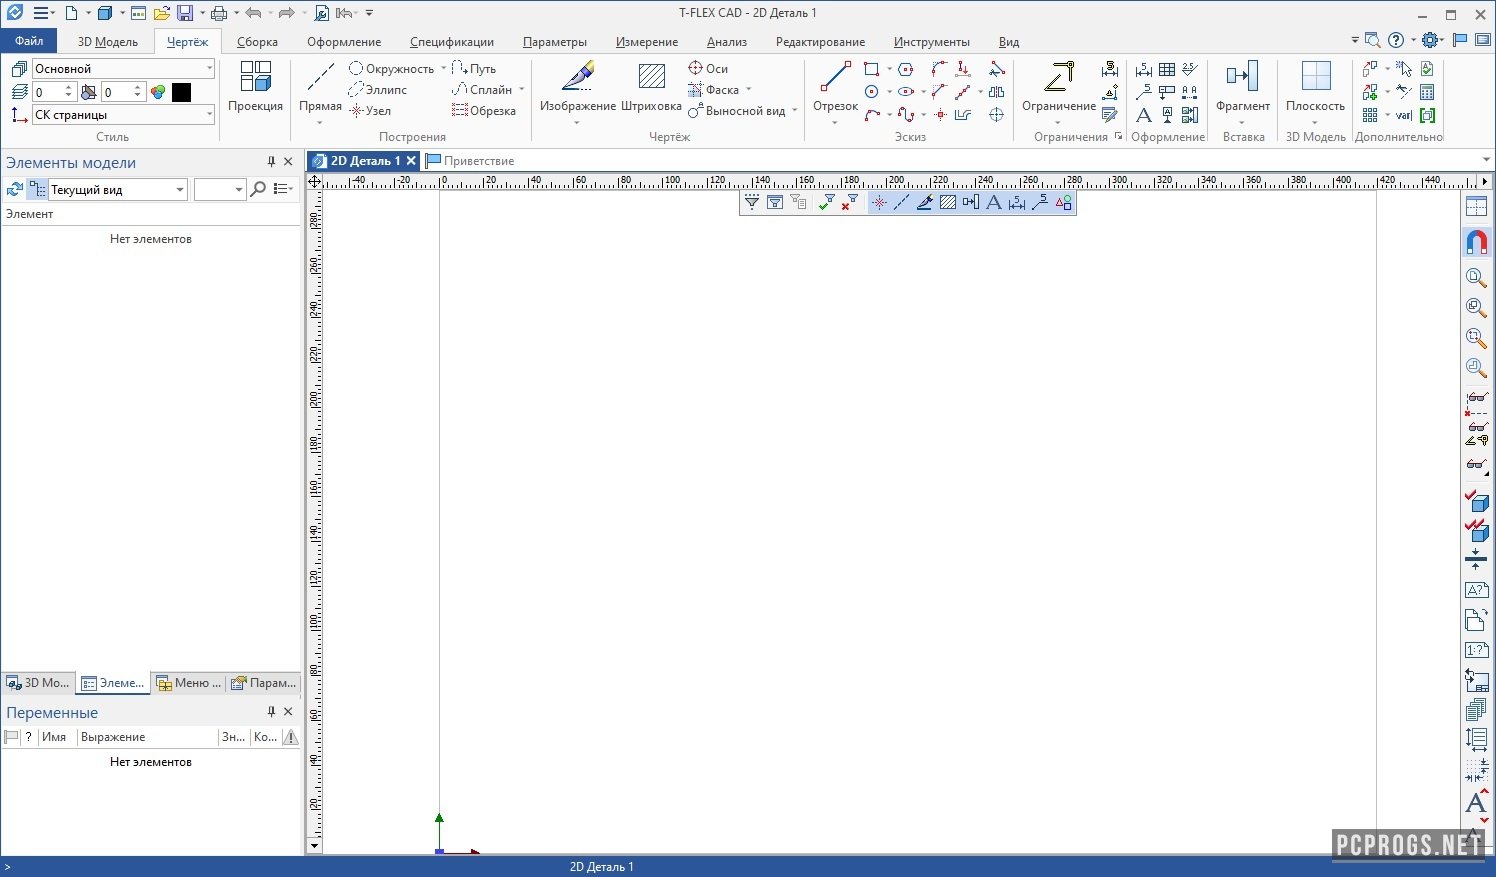This screenshot has width=1496, height=877.
Task: Choose the Фаска chamfer tool
Action: coord(714,90)
